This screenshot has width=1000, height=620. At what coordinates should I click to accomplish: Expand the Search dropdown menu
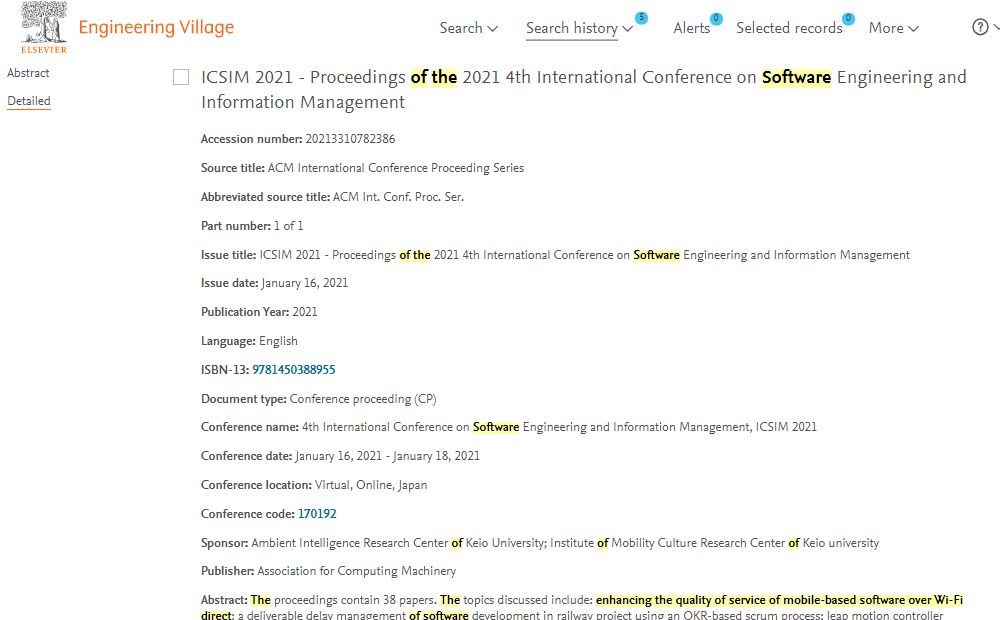469,28
